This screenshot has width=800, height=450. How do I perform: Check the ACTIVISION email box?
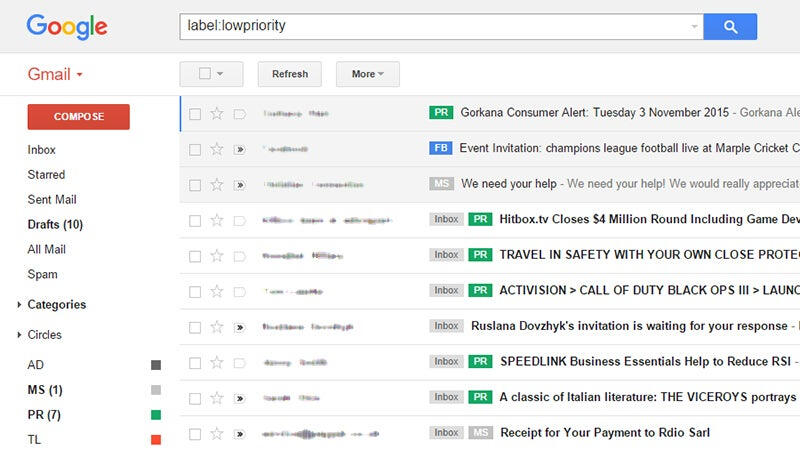coord(195,292)
